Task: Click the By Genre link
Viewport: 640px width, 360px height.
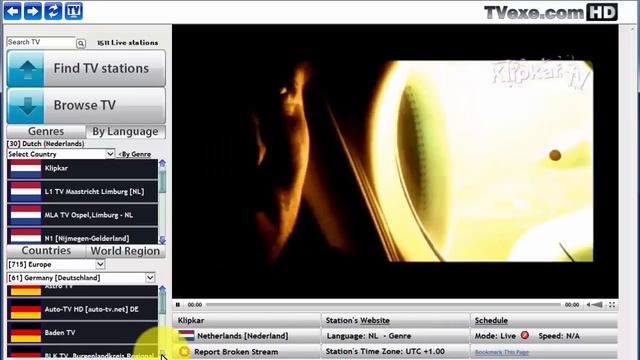Action: pos(134,154)
